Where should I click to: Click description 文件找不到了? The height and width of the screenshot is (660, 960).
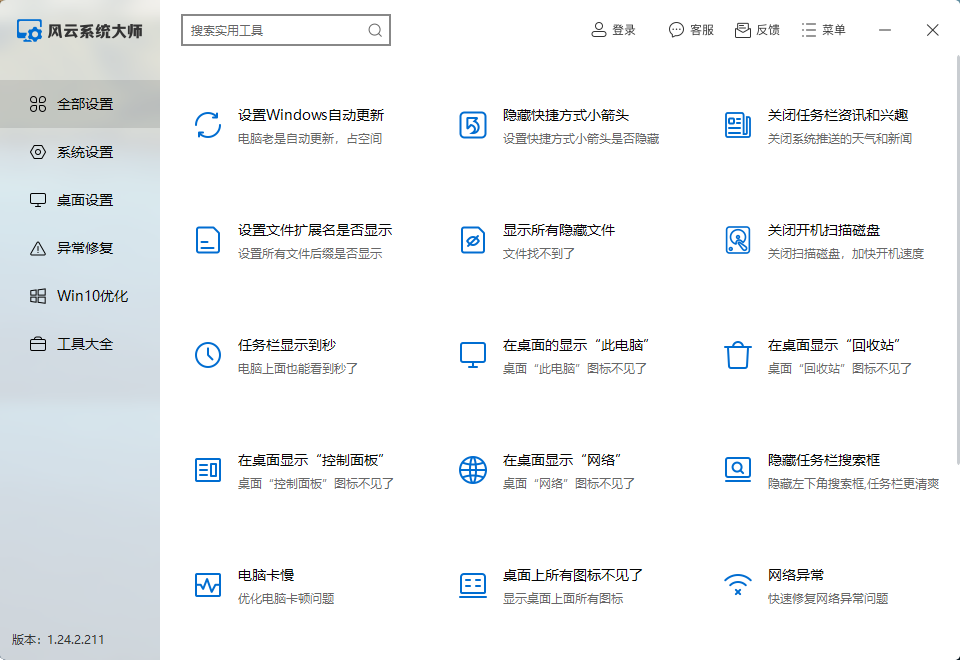click(539, 253)
